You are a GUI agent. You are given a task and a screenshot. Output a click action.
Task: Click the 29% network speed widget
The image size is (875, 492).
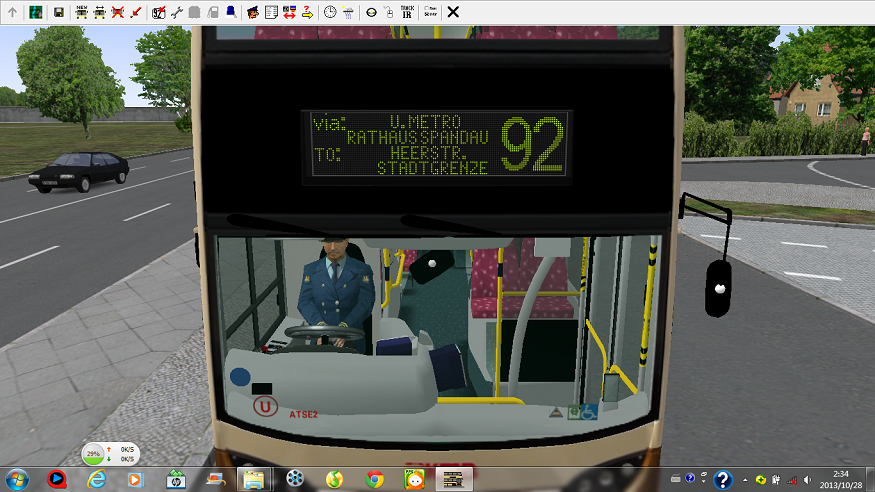tap(110, 454)
